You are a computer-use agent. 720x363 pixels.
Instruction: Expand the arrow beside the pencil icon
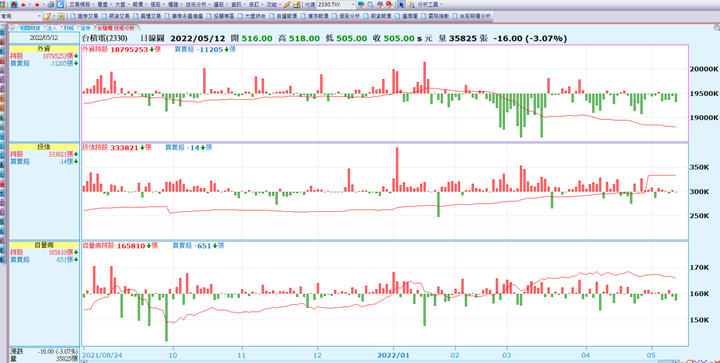tap(54, 16)
